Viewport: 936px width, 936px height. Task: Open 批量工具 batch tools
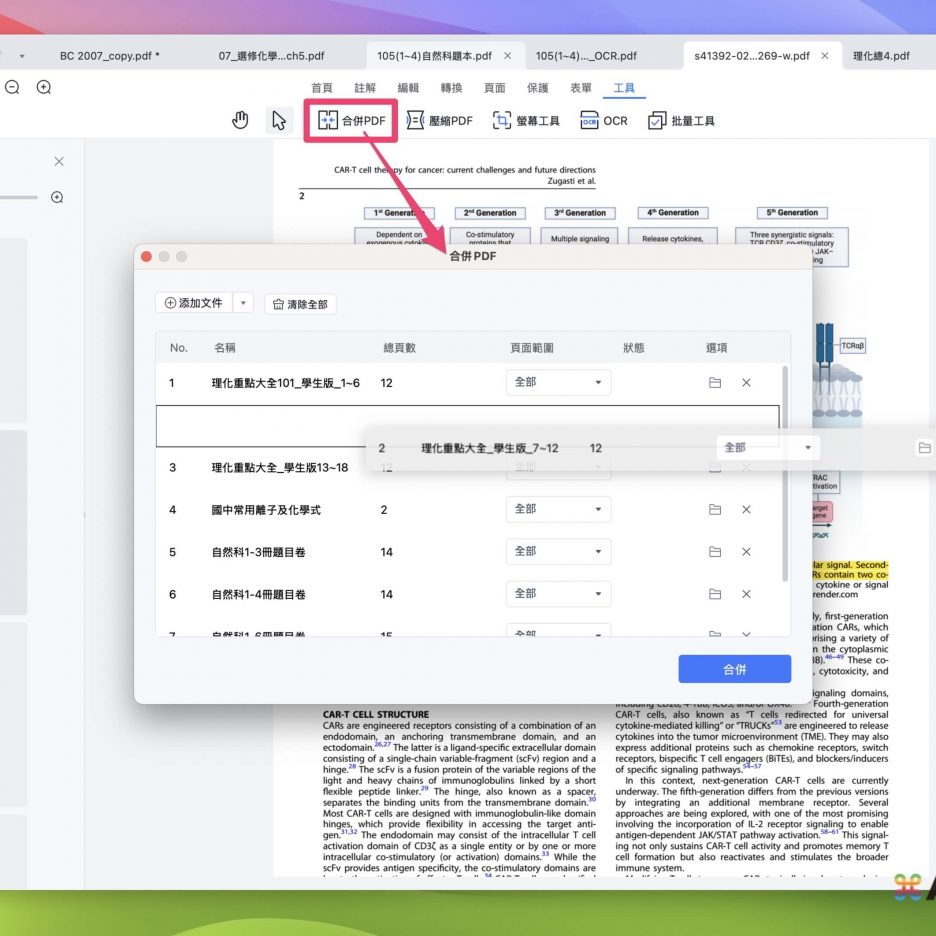coord(681,121)
